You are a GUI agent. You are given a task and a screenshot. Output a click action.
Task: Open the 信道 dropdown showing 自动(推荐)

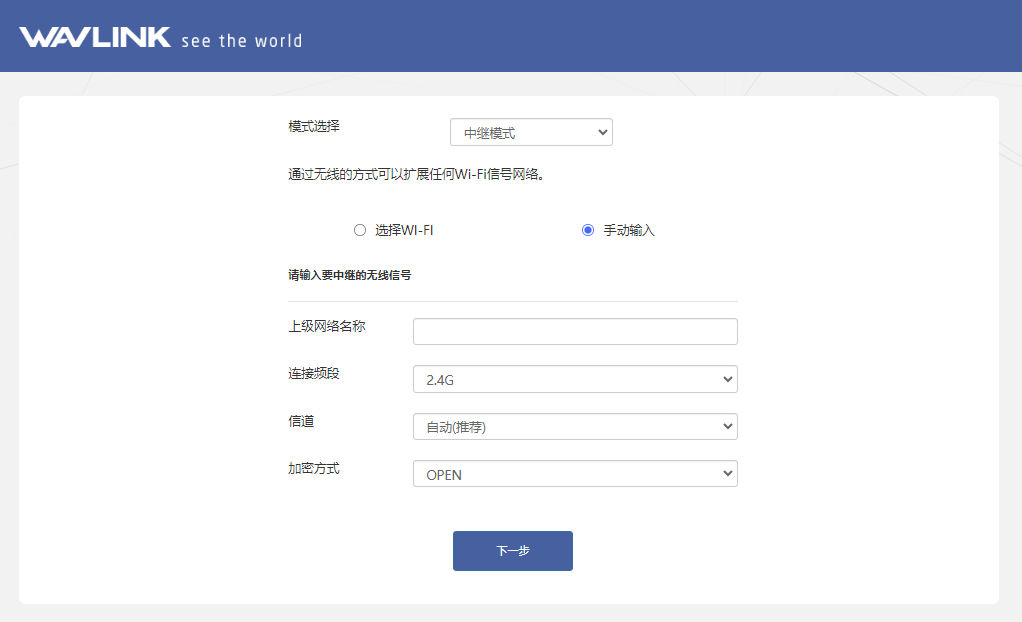[575, 427]
